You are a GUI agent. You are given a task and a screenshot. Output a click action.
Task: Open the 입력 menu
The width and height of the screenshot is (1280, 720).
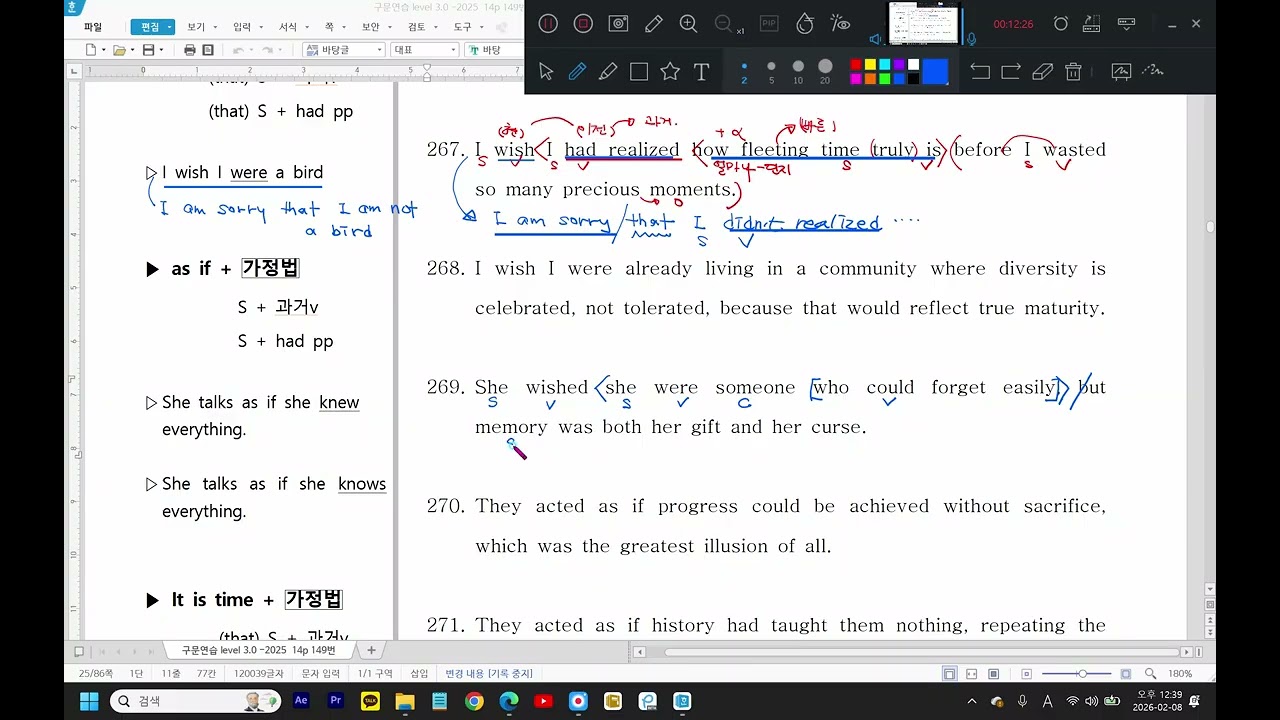(x=242, y=27)
